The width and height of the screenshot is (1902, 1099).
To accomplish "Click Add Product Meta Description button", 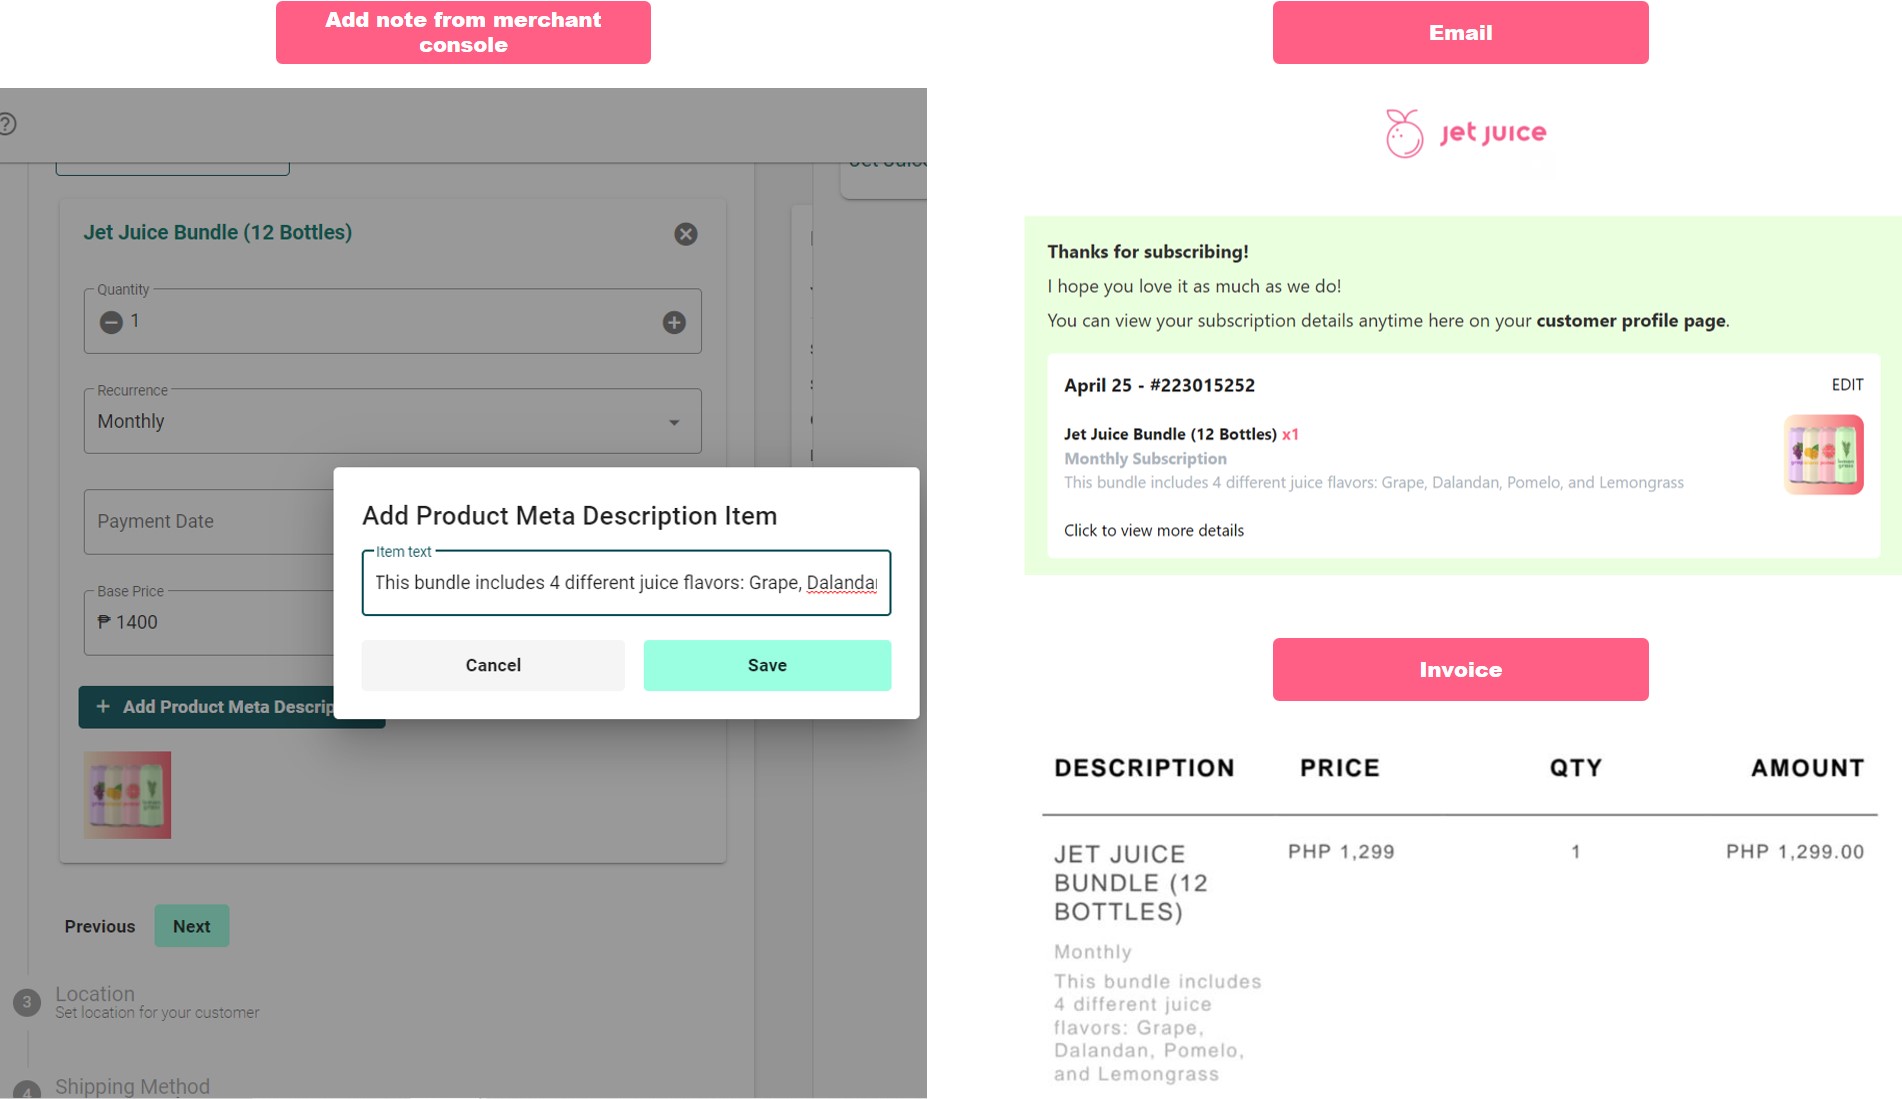I will (206, 707).
